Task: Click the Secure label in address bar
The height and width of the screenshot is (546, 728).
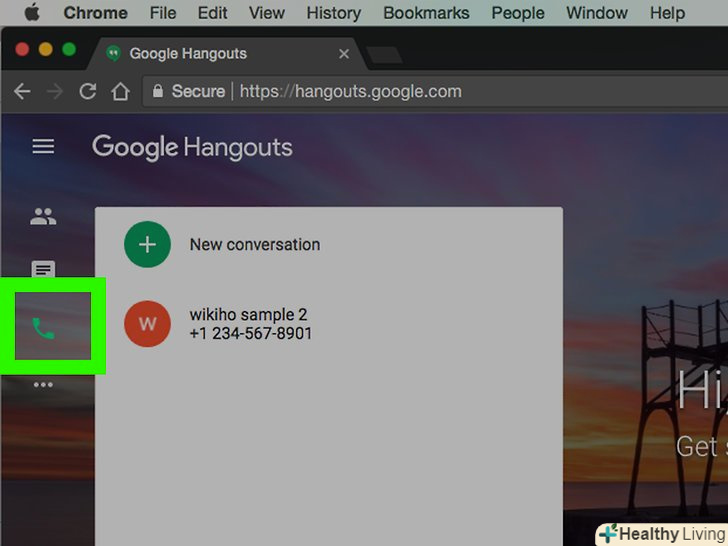Action: tap(198, 91)
